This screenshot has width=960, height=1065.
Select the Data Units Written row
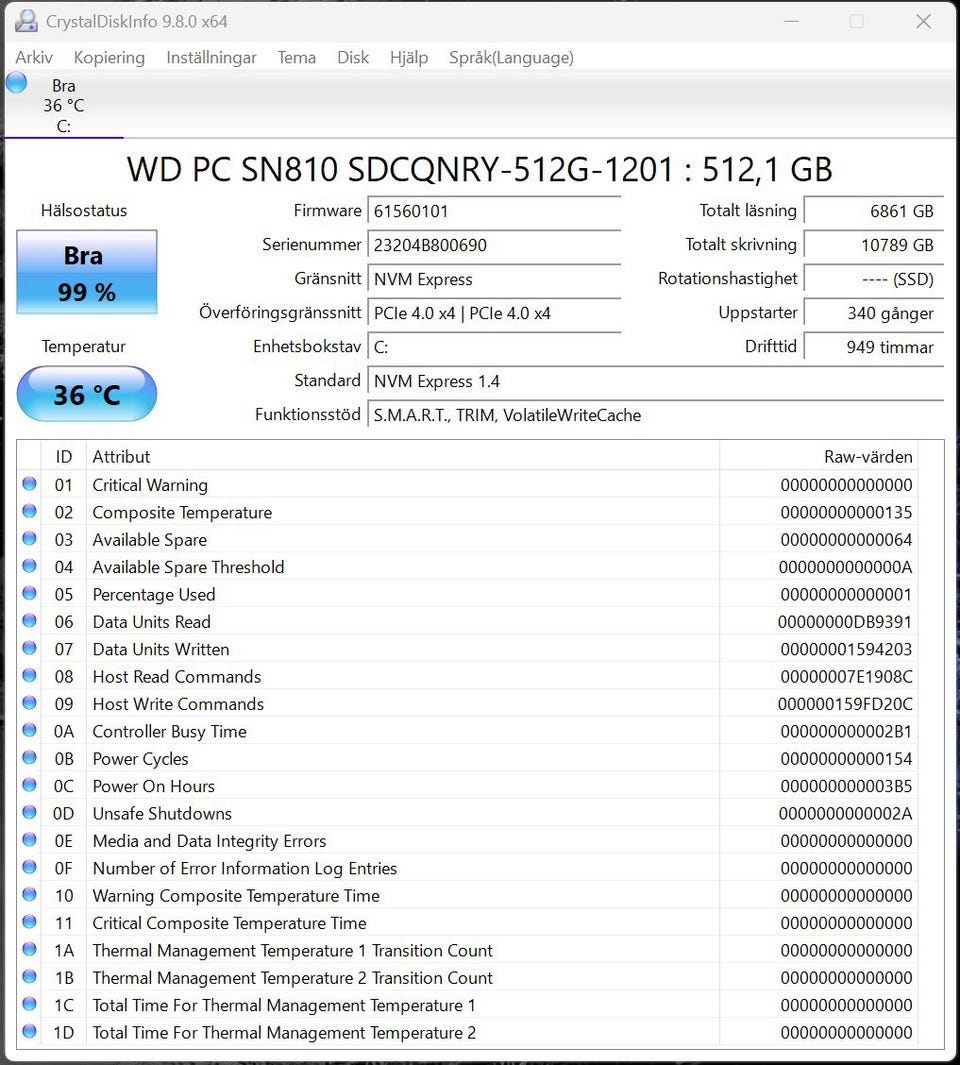[x=400, y=649]
